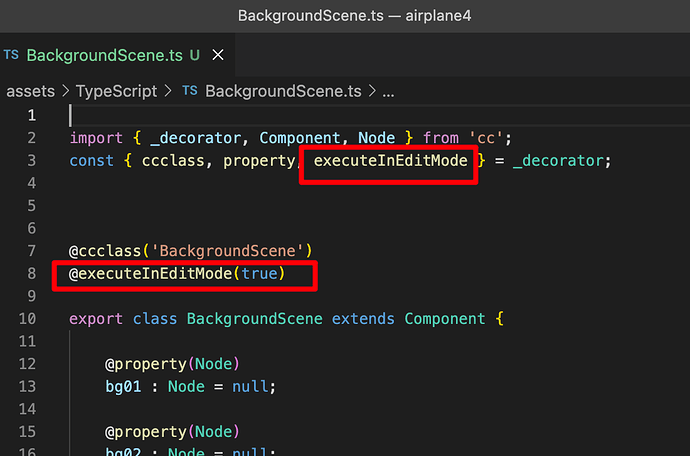Open the BackgroundScene.ts breadcrumb item
Image resolution: width=690 pixels, height=456 pixels.
pyautogui.click(x=283, y=91)
